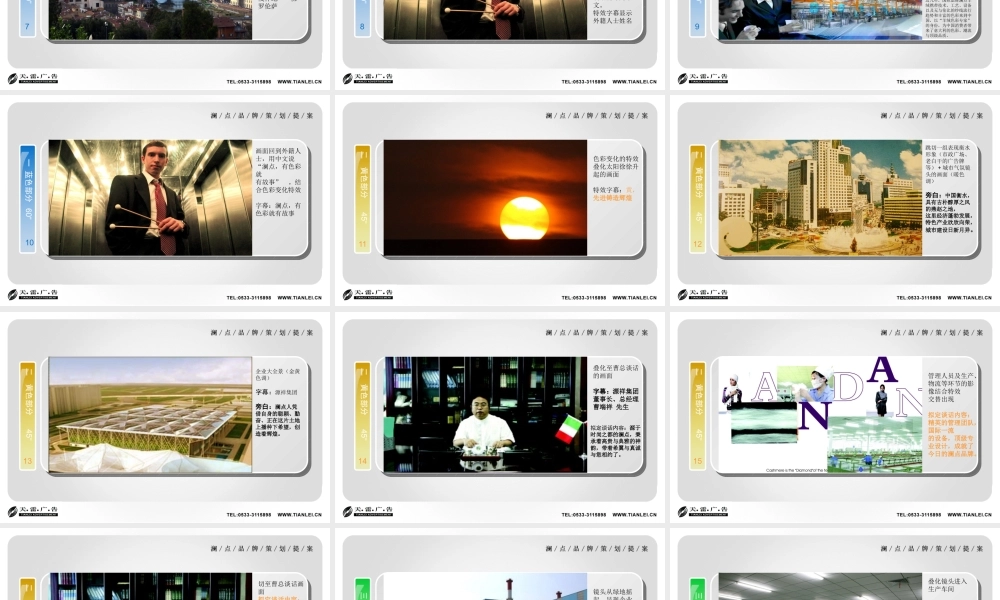Open WWW.TIANLEI.CN link under slide 8
The width and height of the screenshot is (1000, 600).
[x=634, y=82]
